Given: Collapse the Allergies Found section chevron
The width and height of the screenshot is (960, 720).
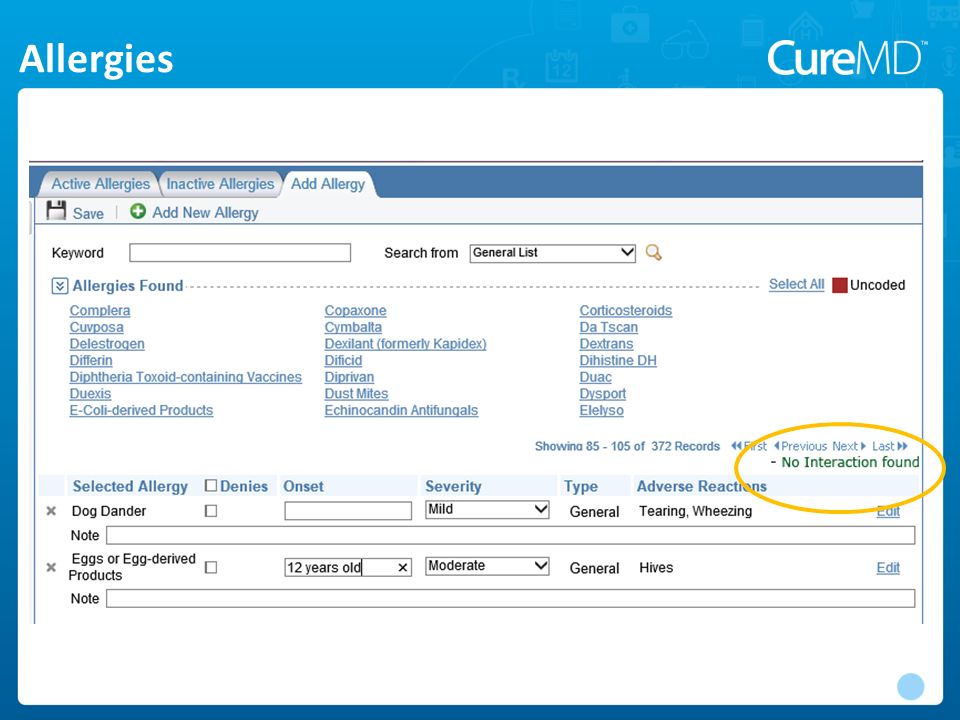Looking at the screenshot, I should click(x=59, y=286).
